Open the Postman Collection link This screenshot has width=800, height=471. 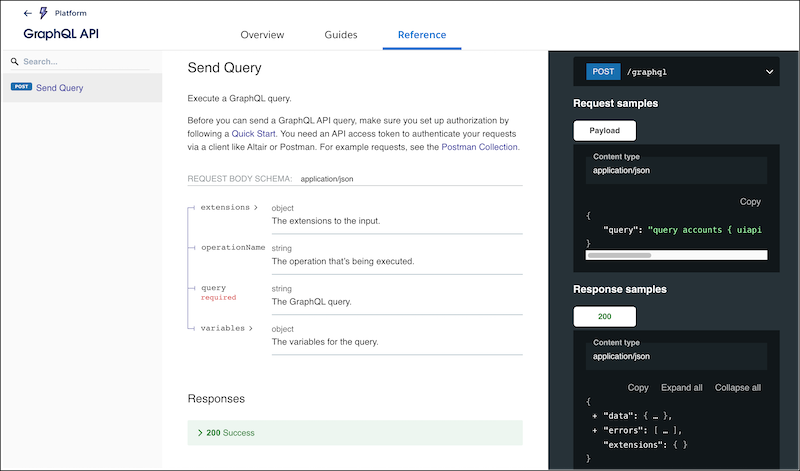(x=480, y=147)
